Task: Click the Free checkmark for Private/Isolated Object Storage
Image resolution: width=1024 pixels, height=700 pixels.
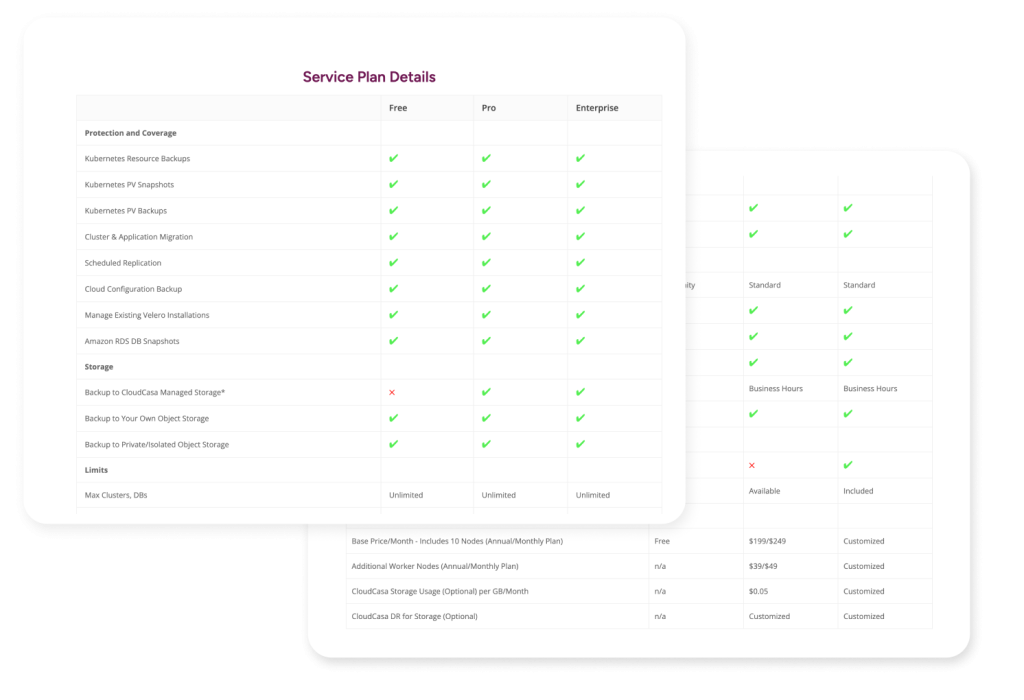Action: pos(393,444)
